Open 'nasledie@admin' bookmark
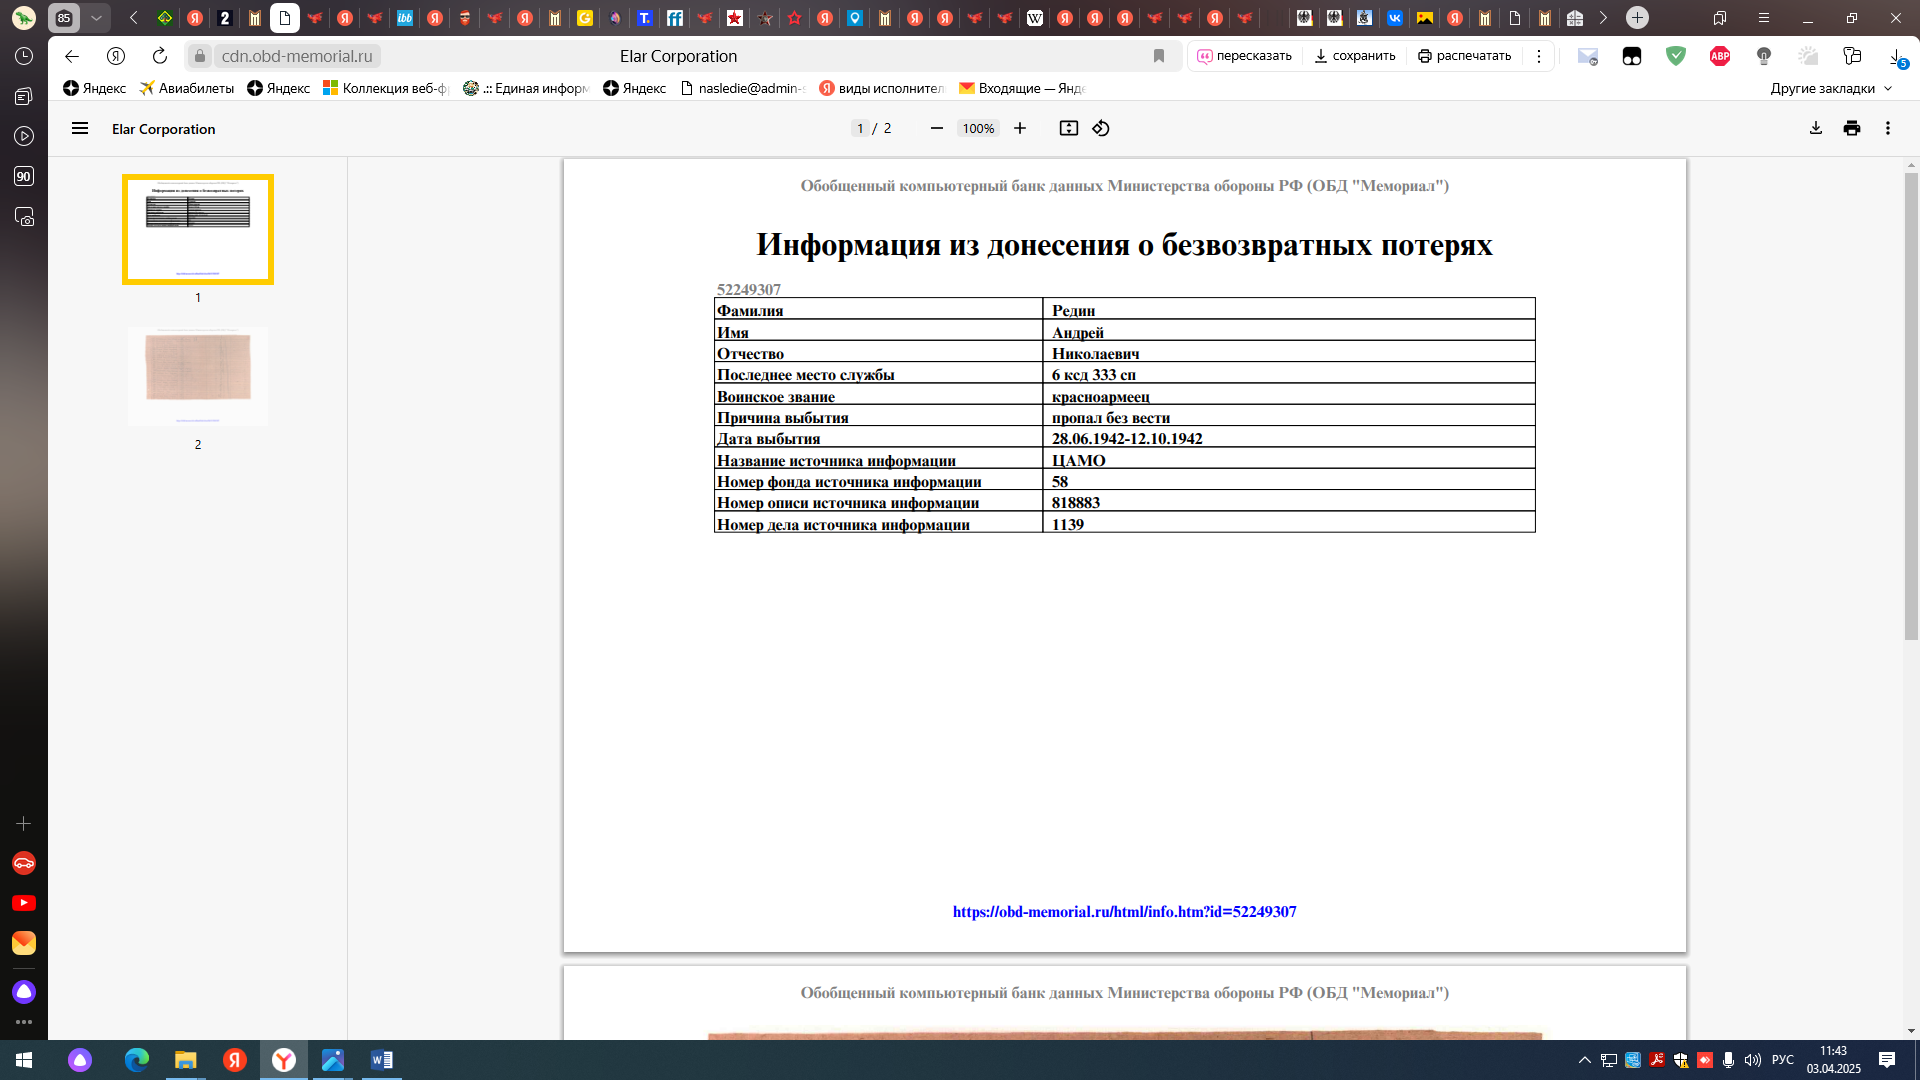Image resolution: width=1920 pixels, height=1080 pixels. 743,88
